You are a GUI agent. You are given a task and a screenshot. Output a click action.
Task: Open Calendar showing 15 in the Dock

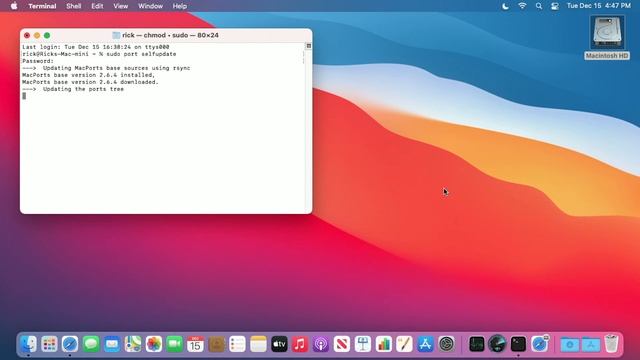[x=196, y=344]
